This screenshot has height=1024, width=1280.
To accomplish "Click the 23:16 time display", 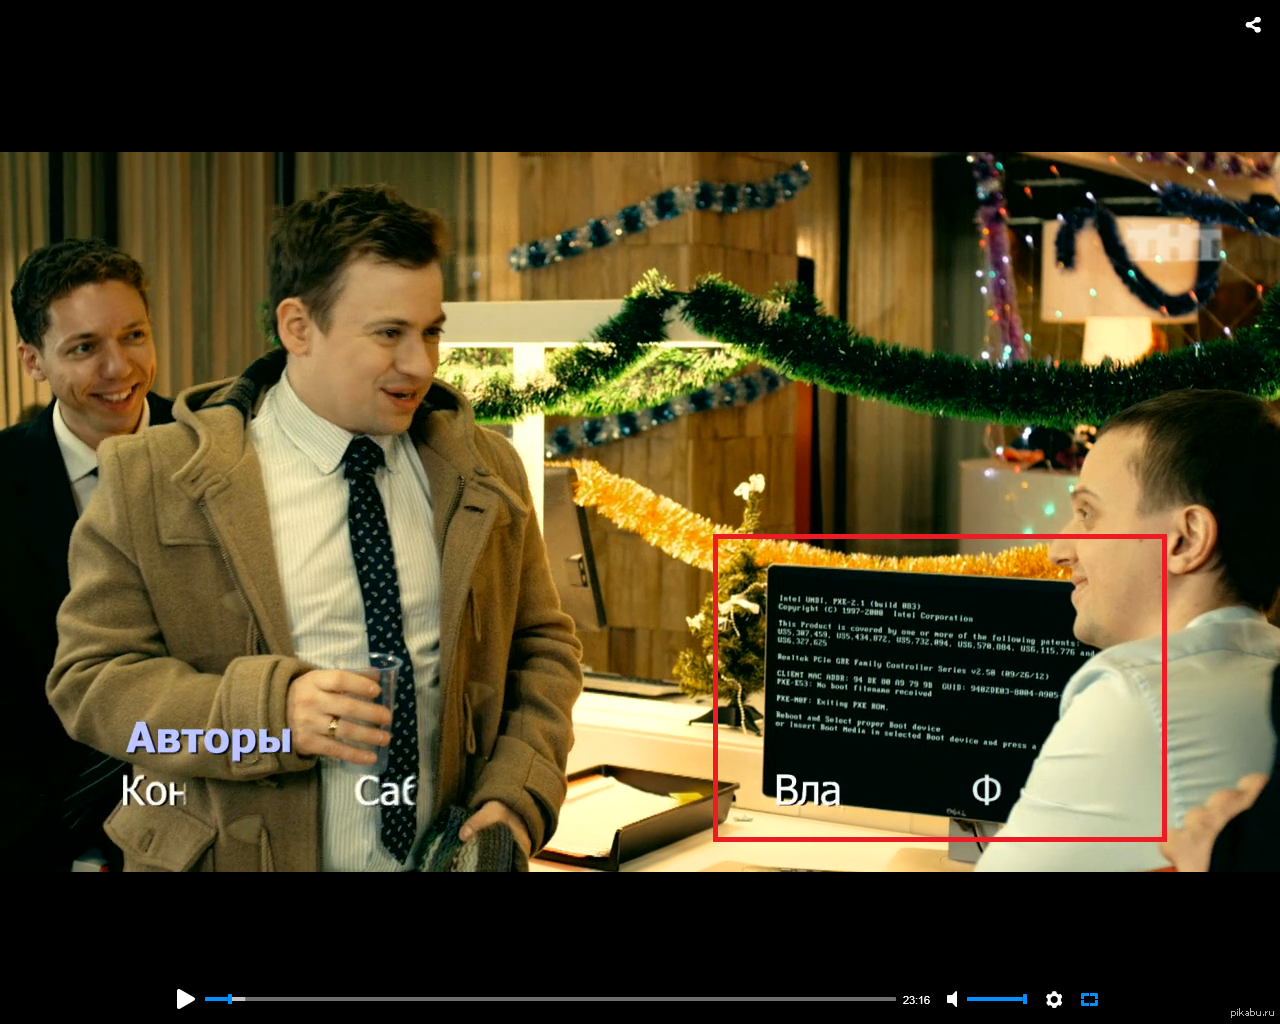I will 916,1000.
